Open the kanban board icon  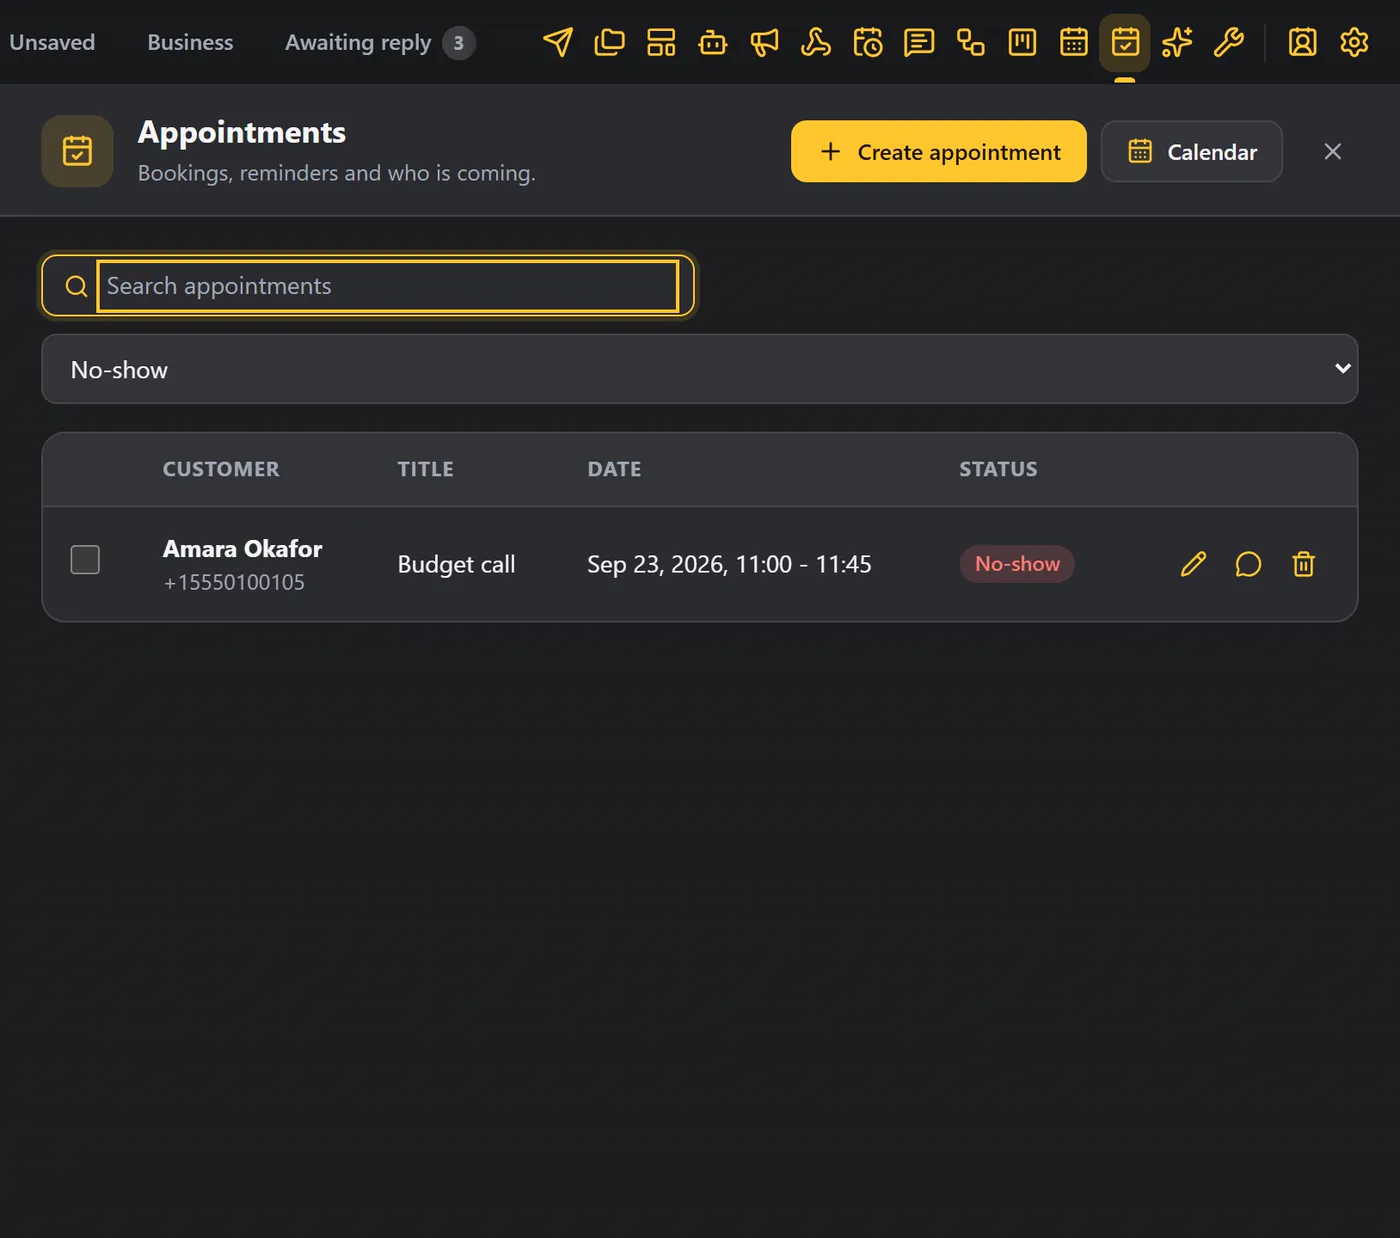[x=1022, y=42]
